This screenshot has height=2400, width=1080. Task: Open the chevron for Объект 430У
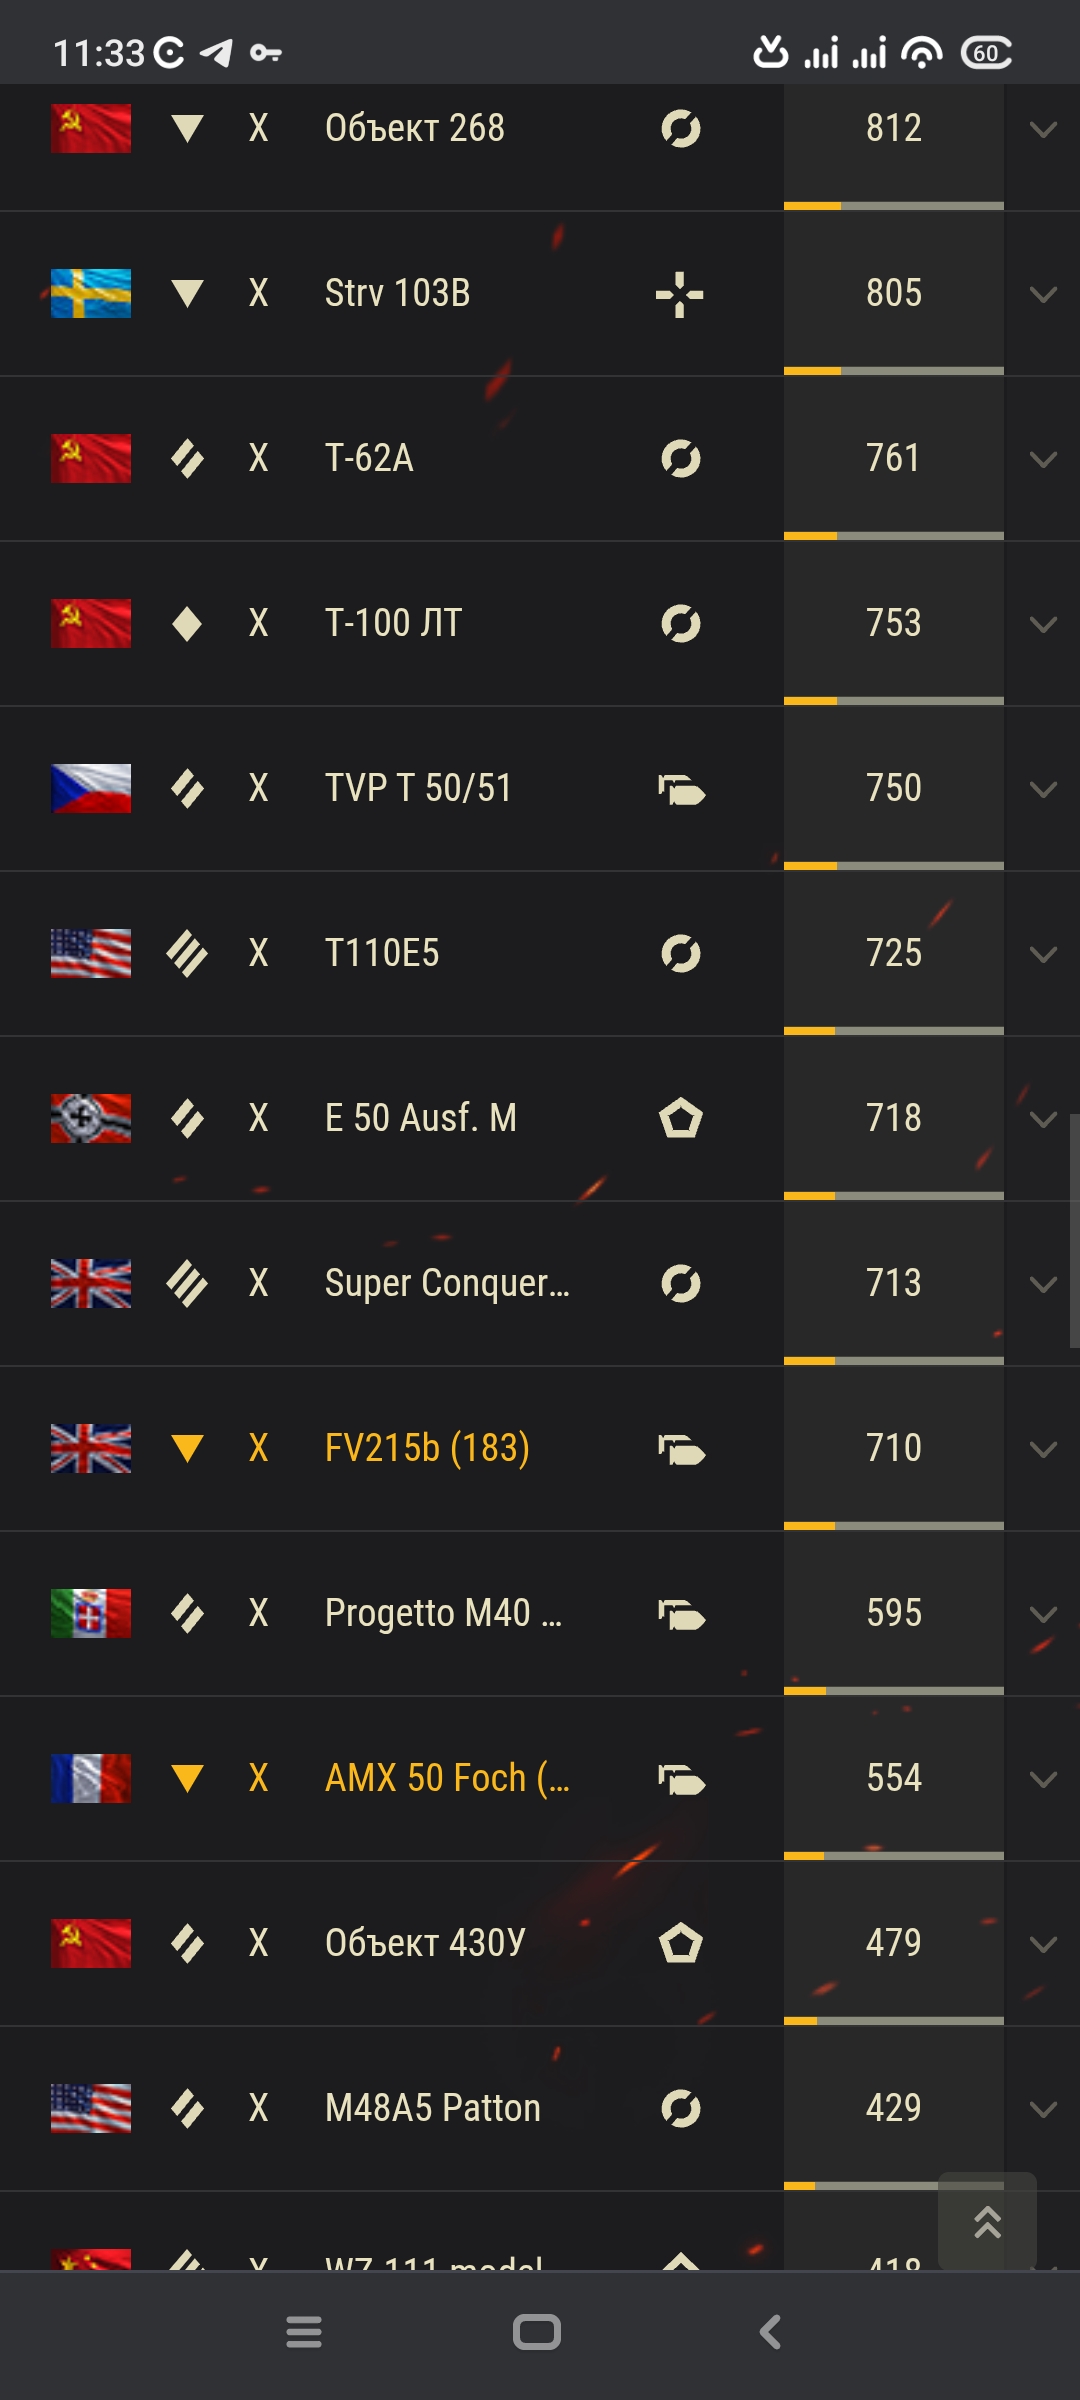click(x=1043, y=1944)
